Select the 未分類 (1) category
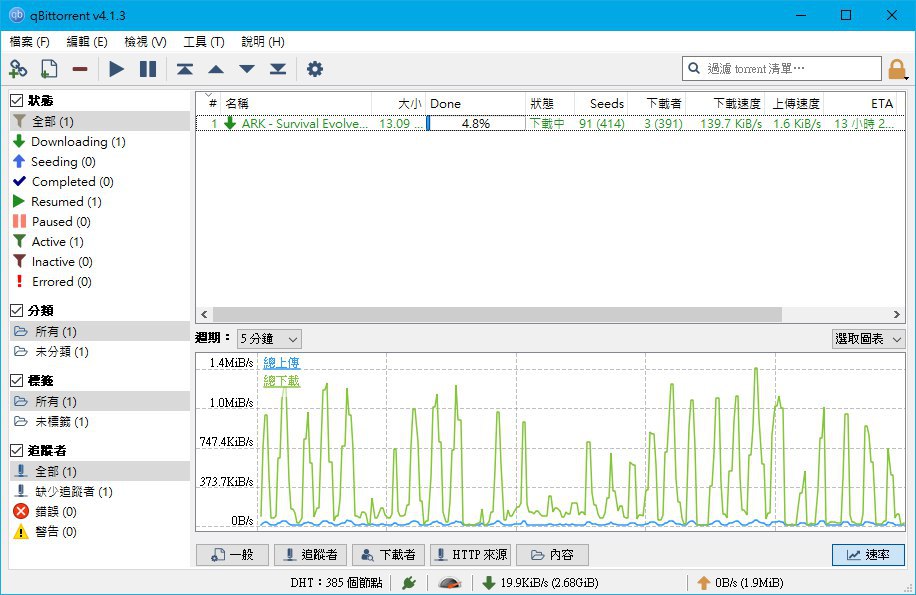The height and width of the screenshot is (595, 916). (x=100, y=352)
